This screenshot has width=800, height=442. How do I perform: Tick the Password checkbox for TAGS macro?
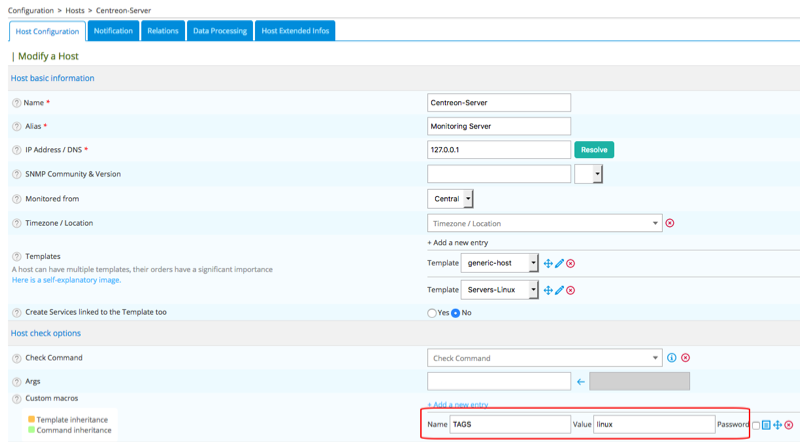point(756,425)
